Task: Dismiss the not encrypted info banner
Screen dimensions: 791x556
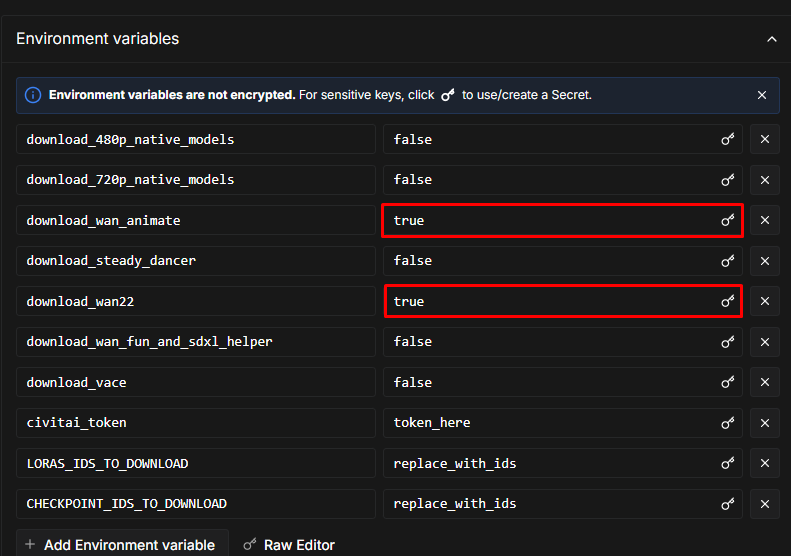Action: click(762, 95)
